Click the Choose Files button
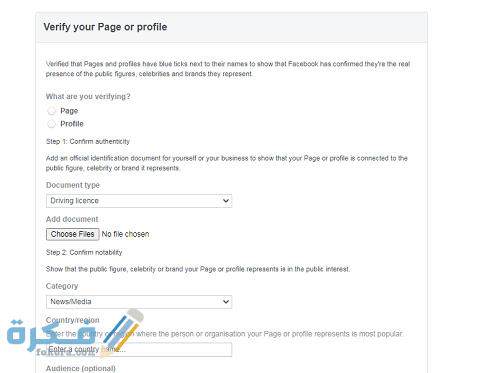 73,234
